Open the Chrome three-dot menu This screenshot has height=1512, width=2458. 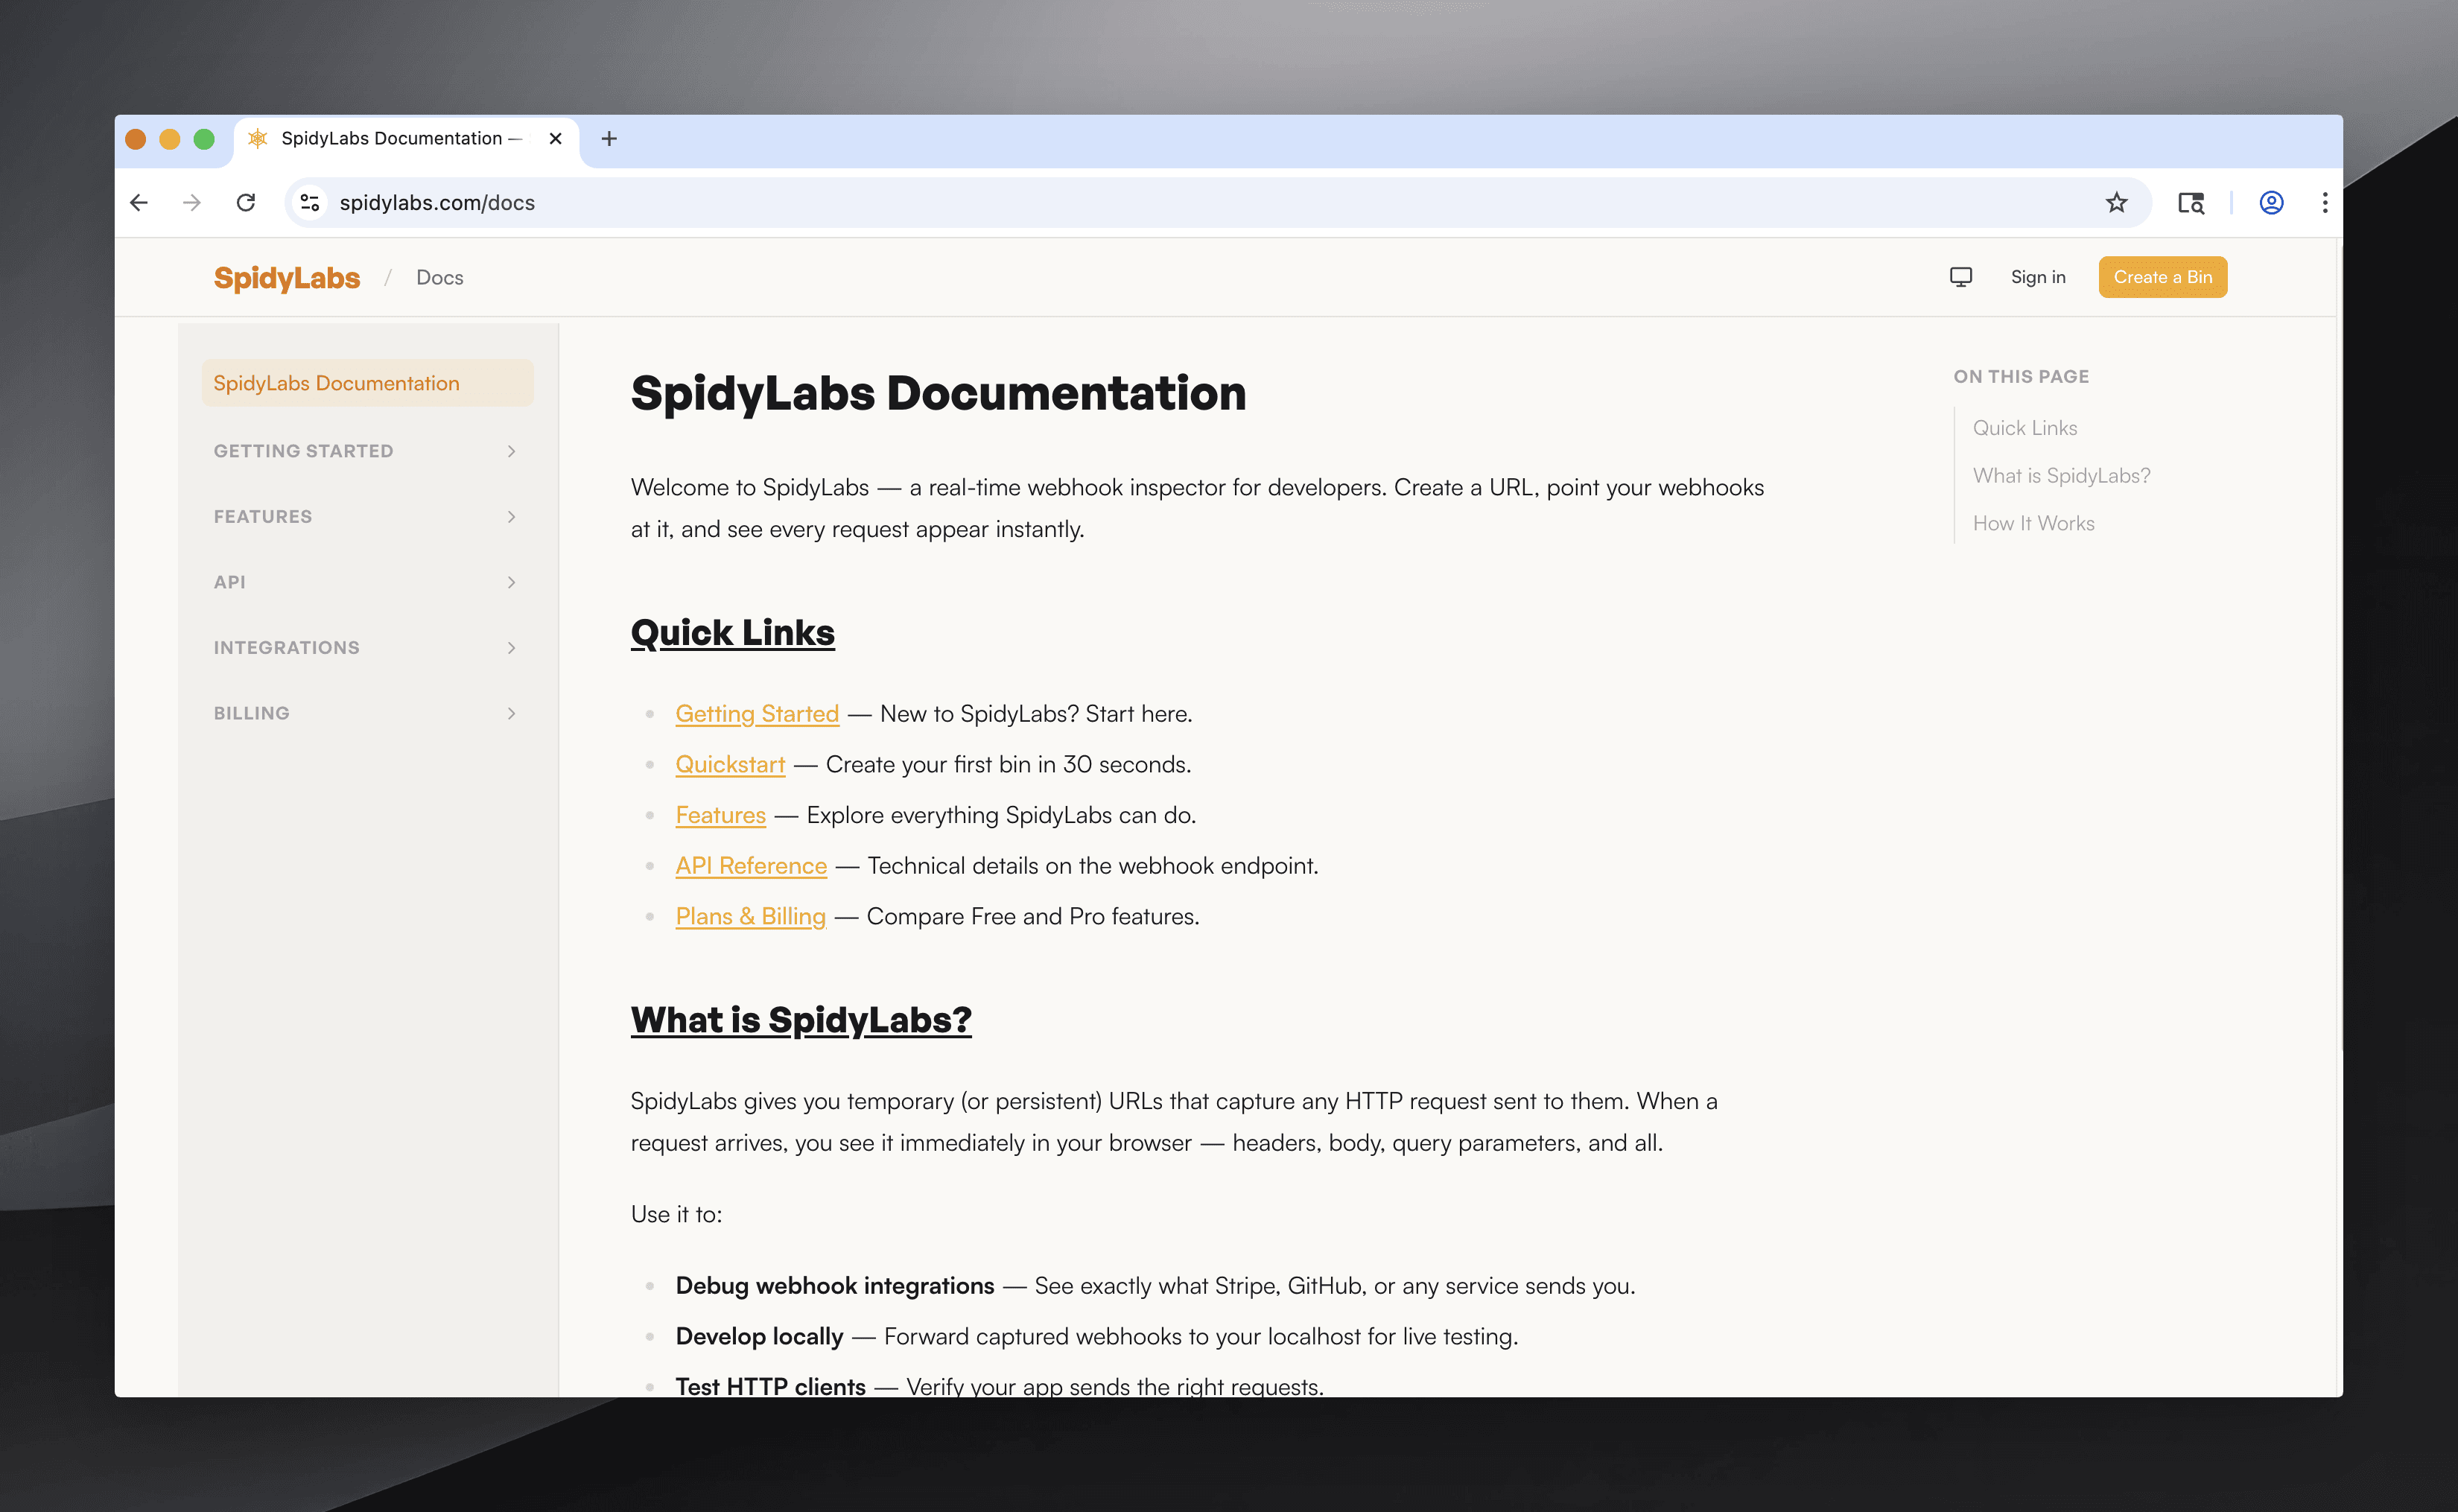[2325, 202]
